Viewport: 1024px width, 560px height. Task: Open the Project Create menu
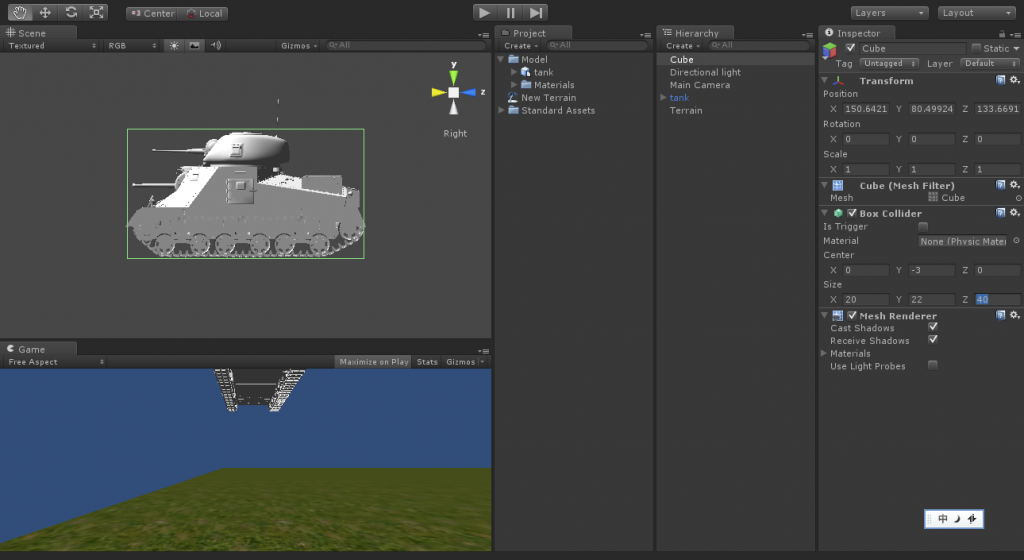coord(520,46)
